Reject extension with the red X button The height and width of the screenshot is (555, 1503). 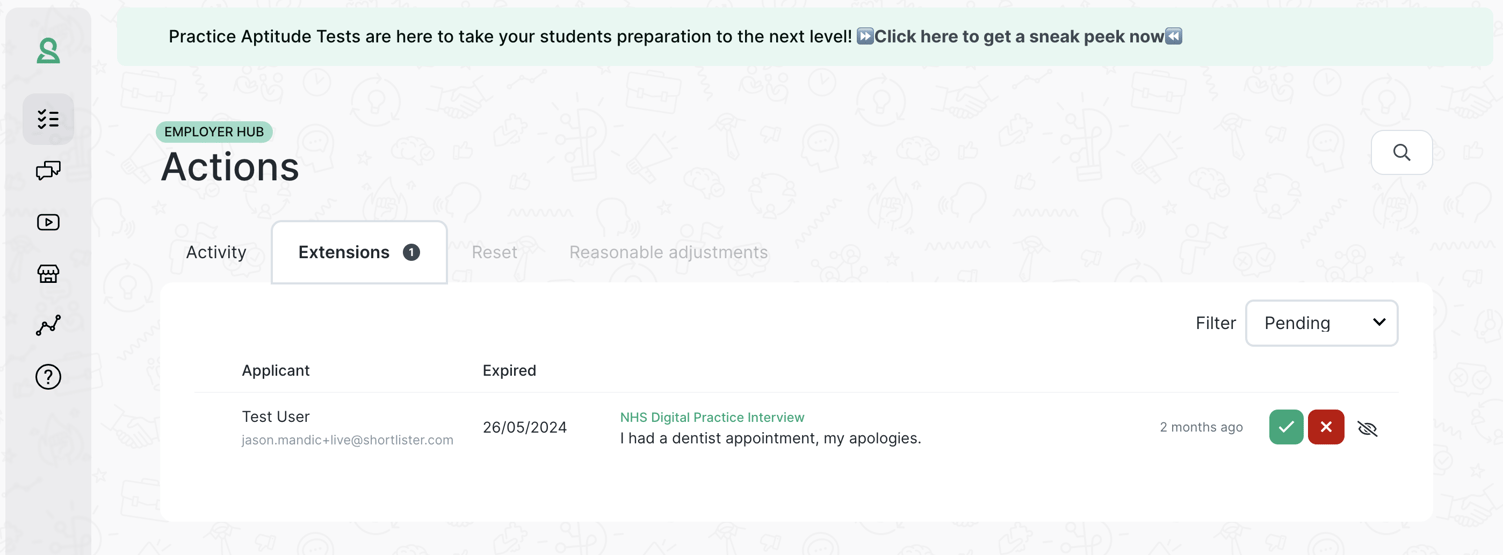point(1326,427)
